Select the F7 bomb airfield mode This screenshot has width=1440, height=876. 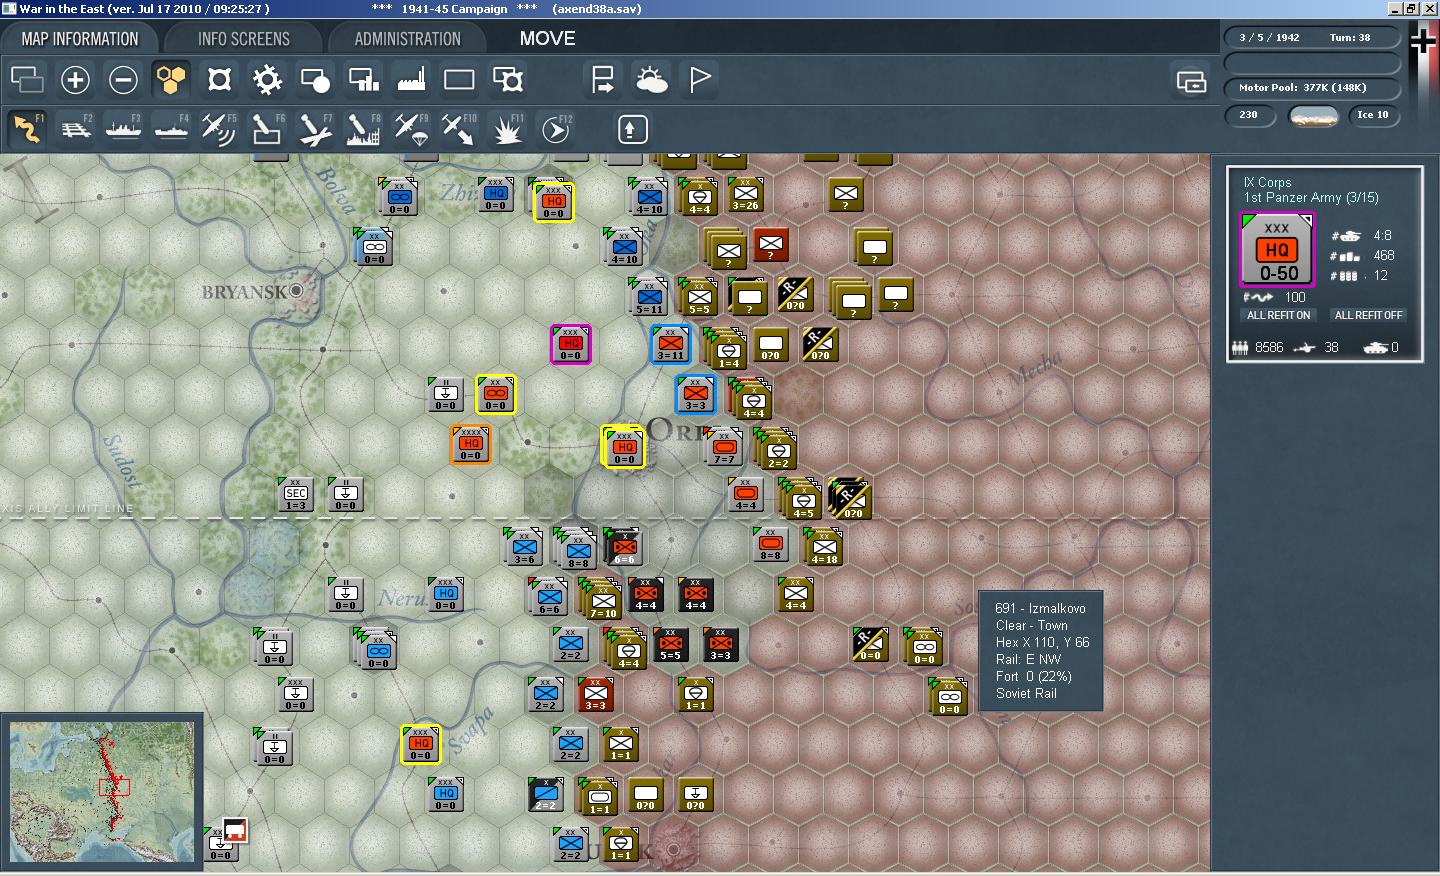(x=315, y=128)
